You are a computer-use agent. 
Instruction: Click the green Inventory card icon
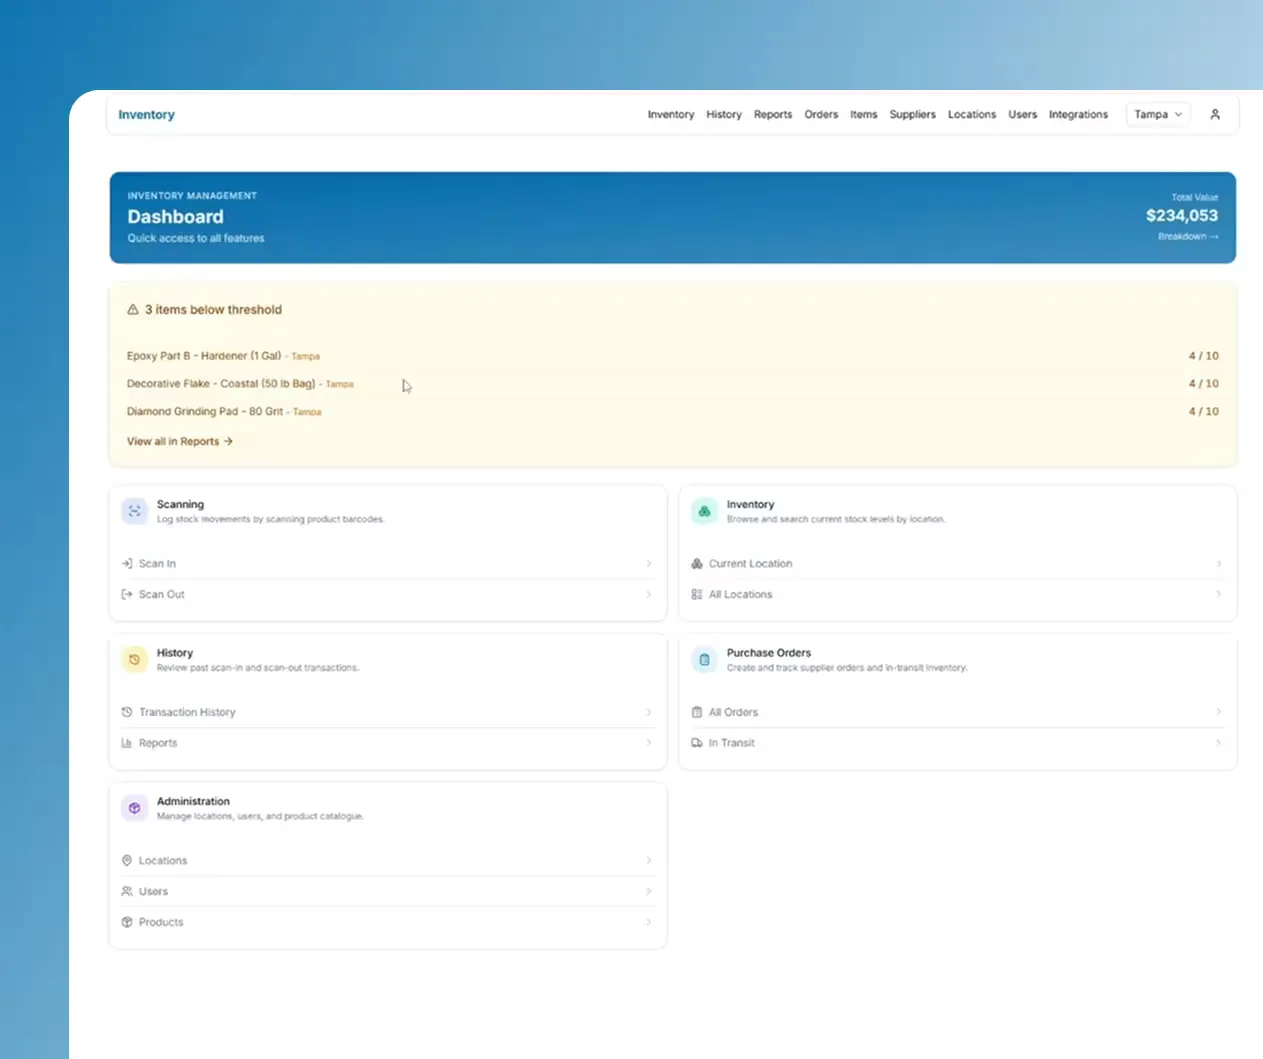(x=704, y=511)
